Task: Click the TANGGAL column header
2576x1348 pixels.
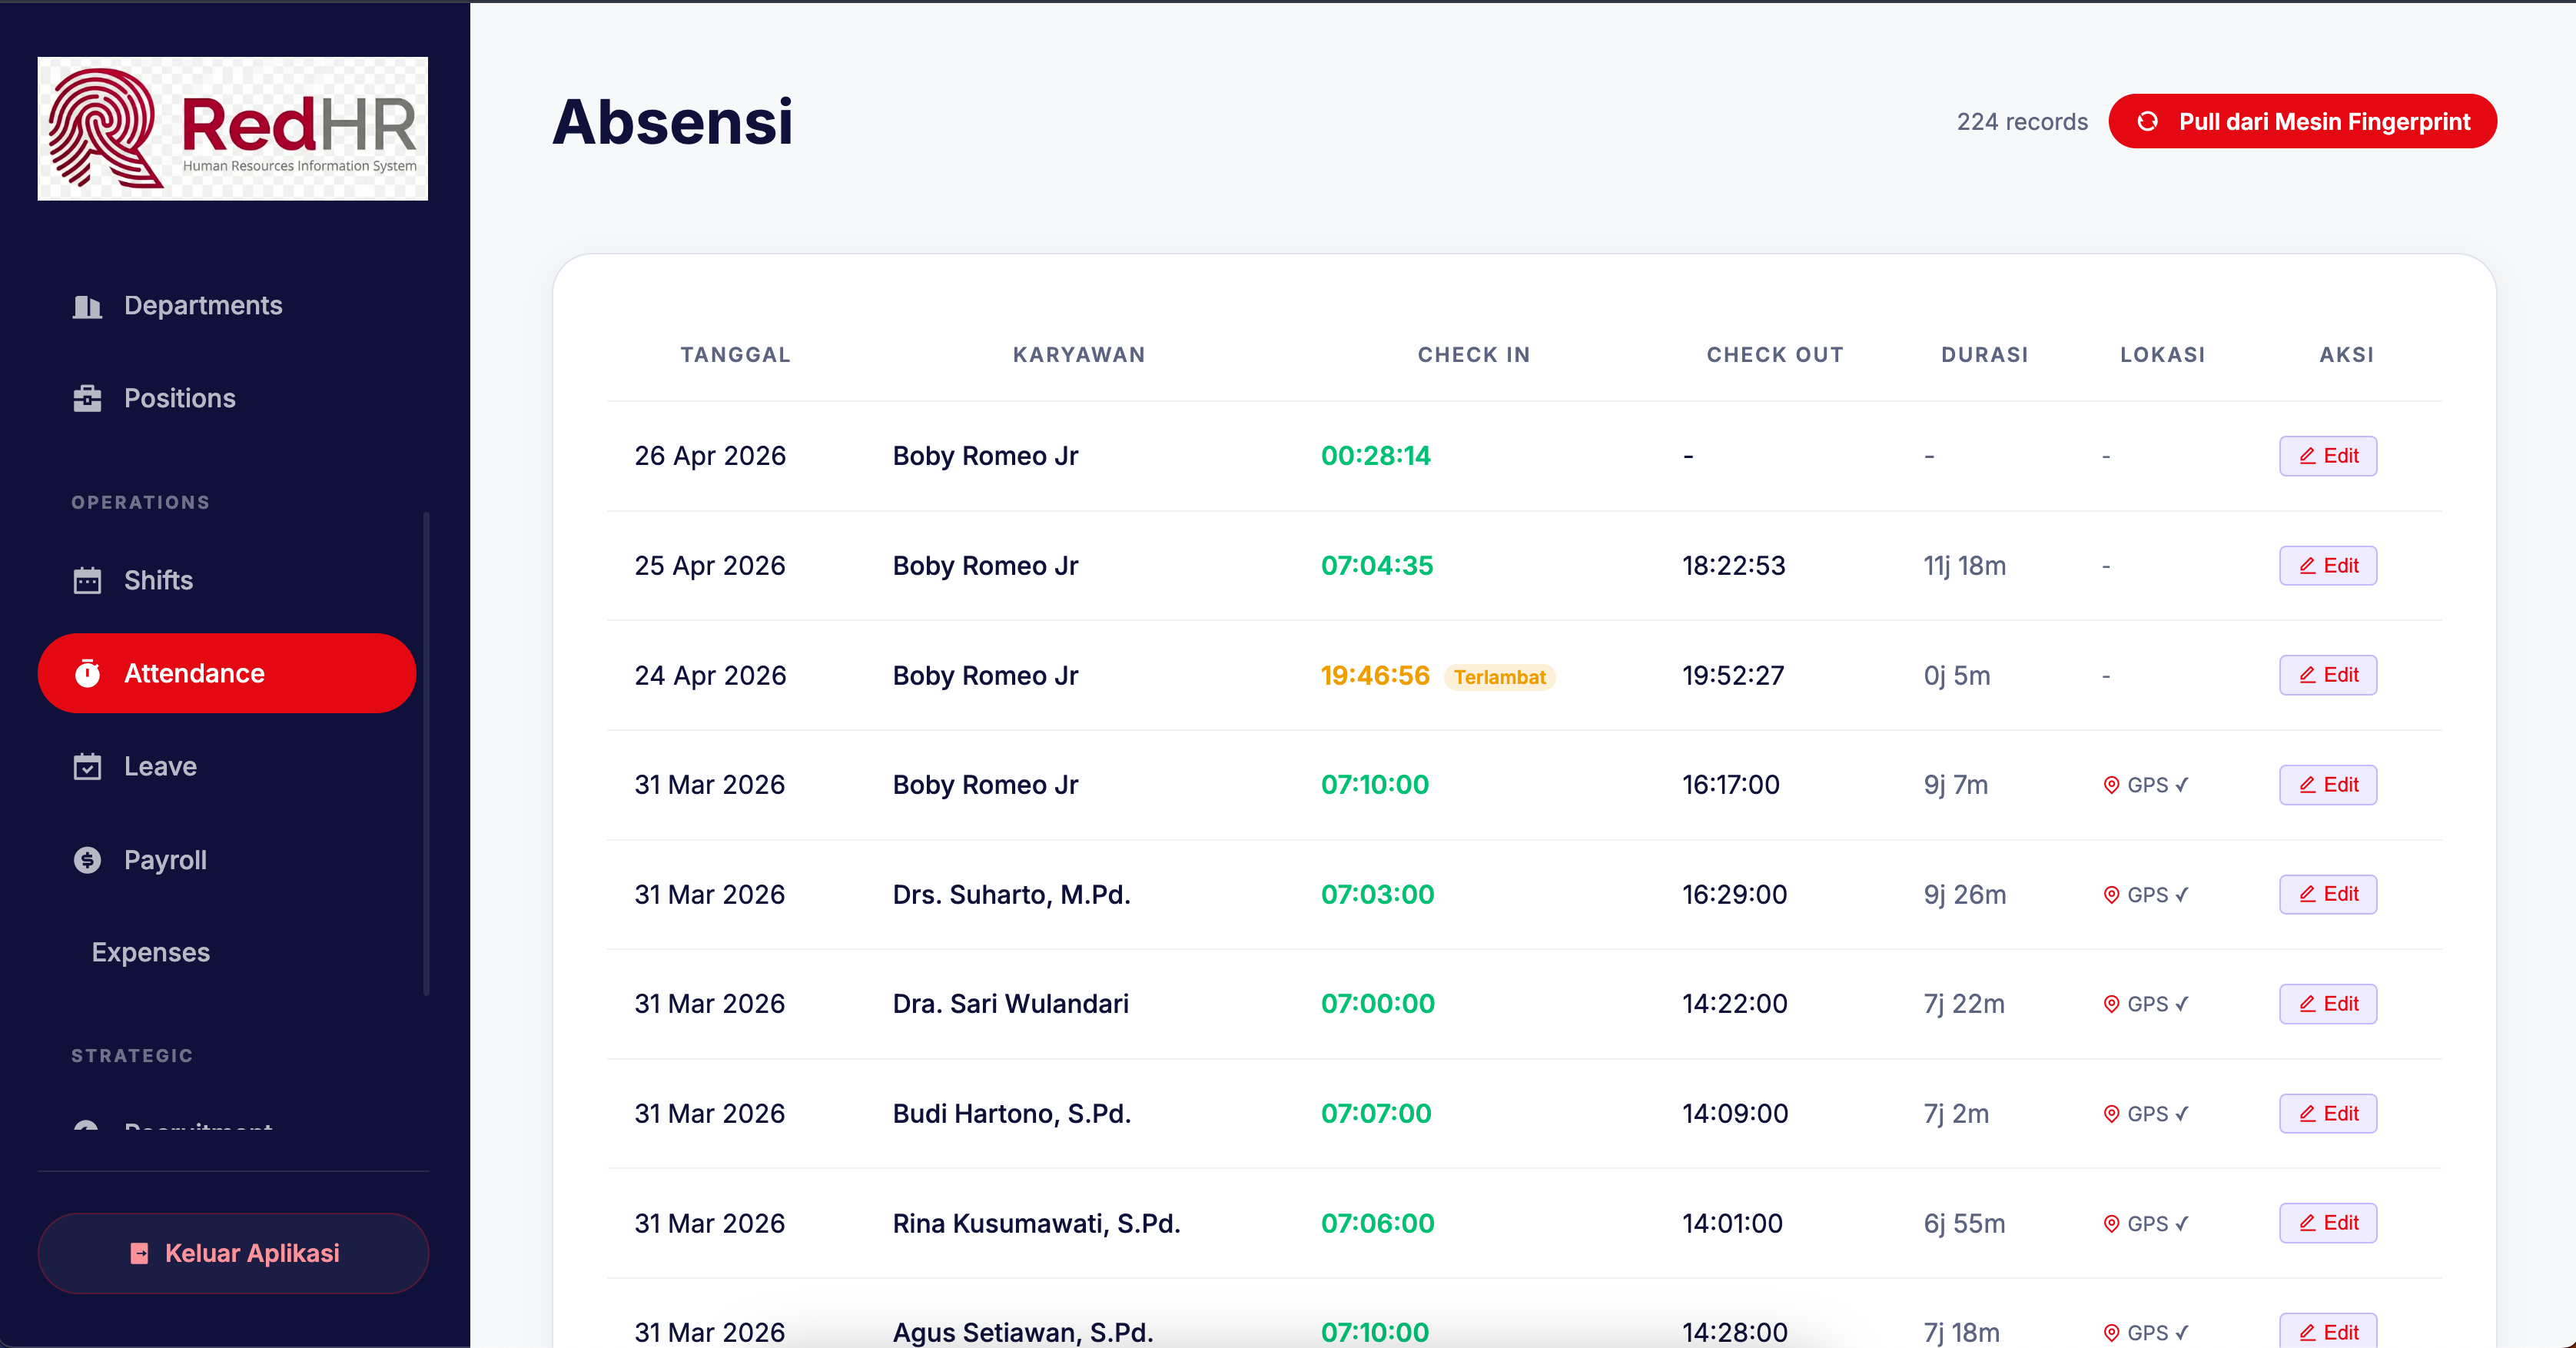Action: [735, 355]
